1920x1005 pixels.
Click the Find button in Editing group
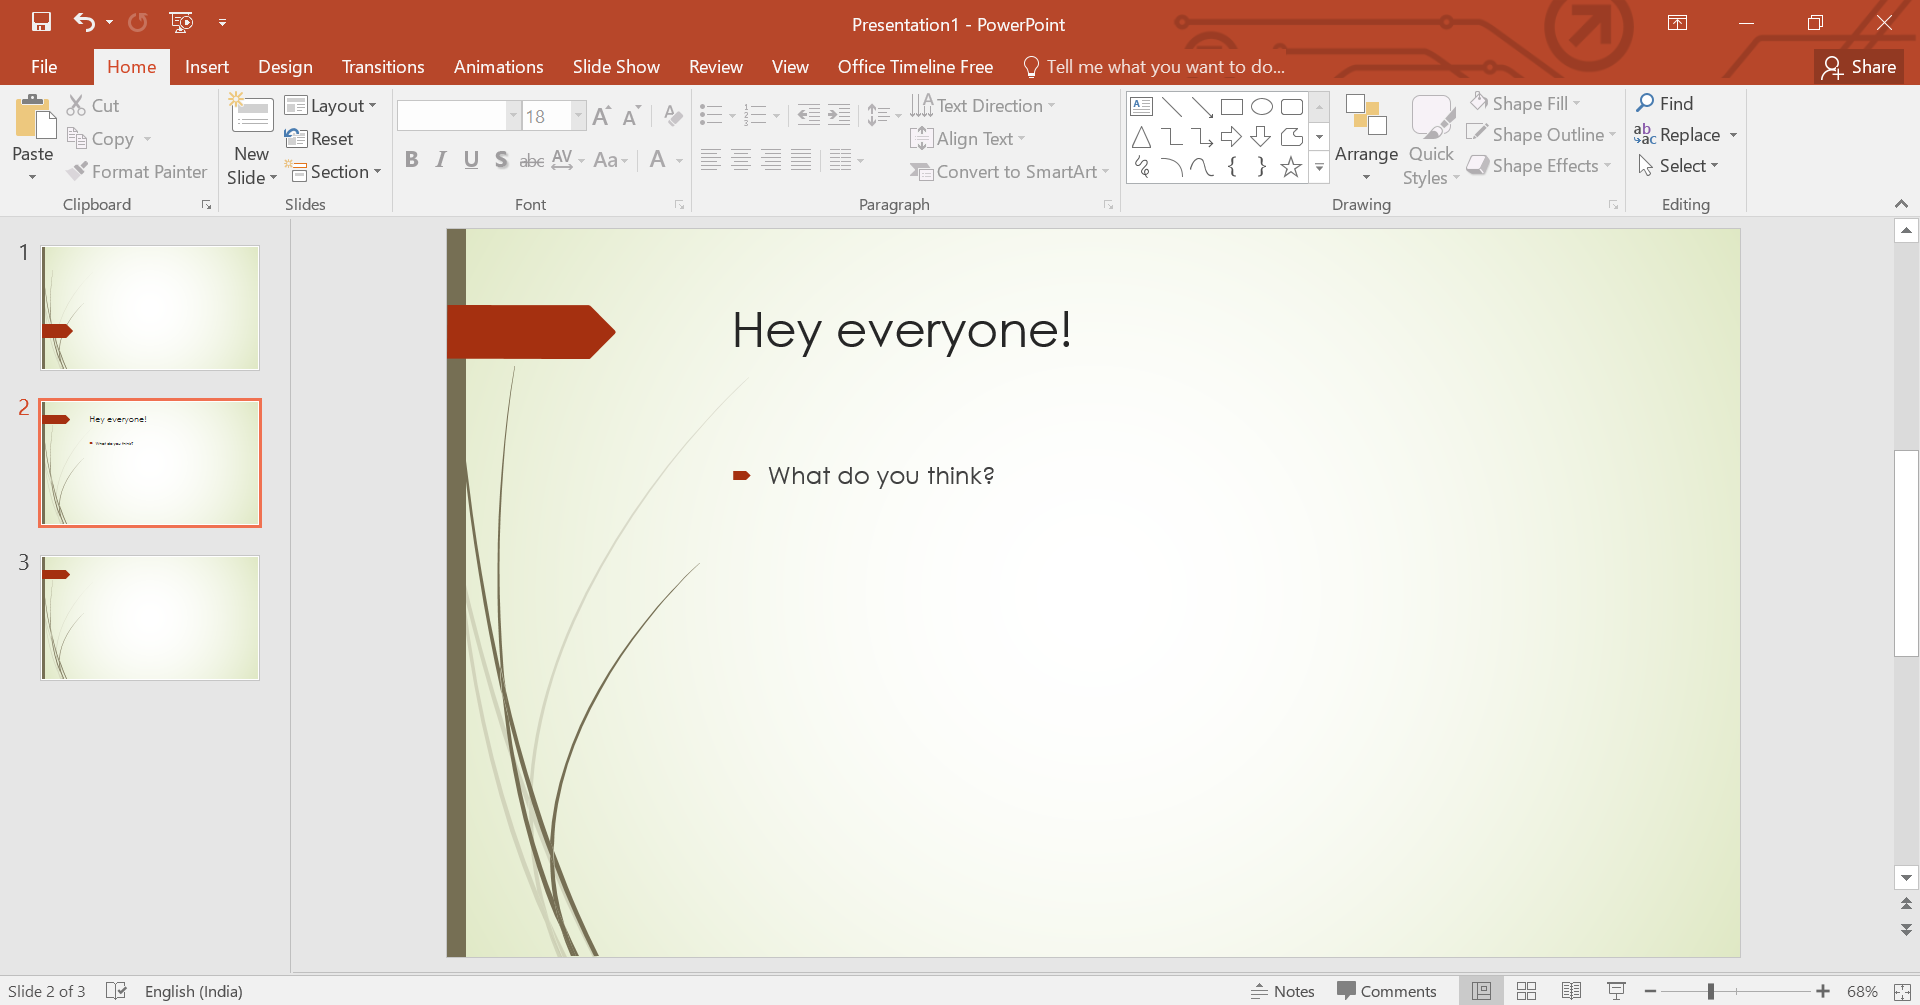[1665, 104]
